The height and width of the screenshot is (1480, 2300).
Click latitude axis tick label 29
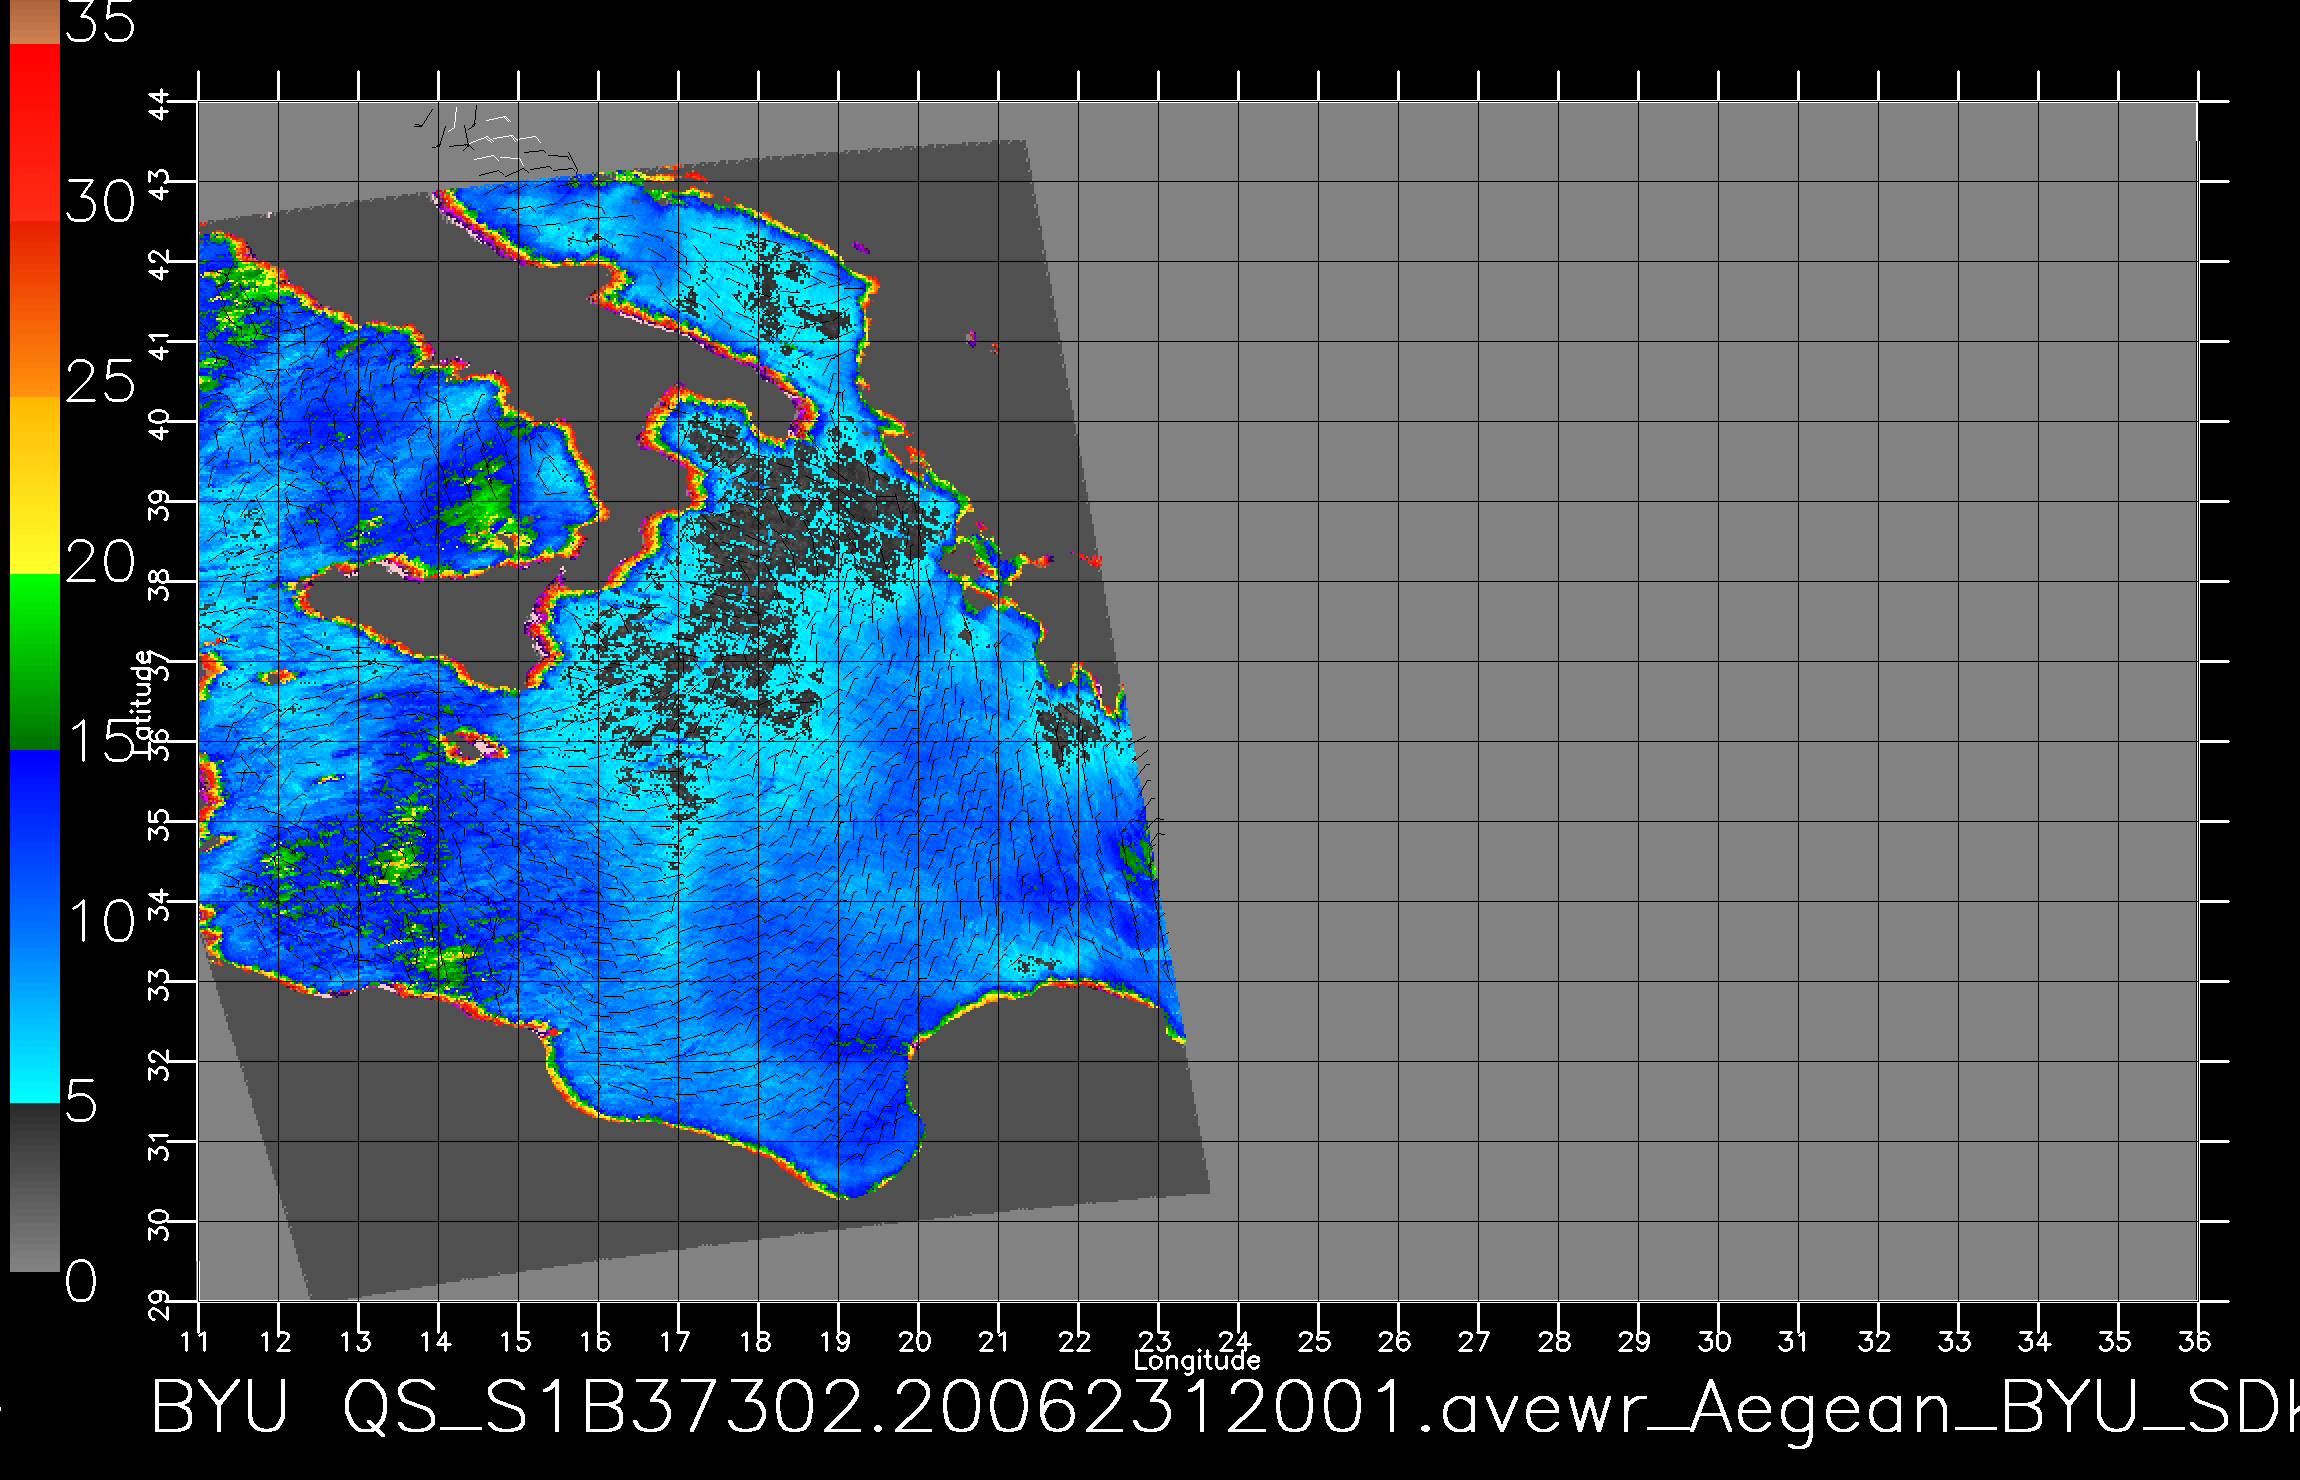point(161,1305)
